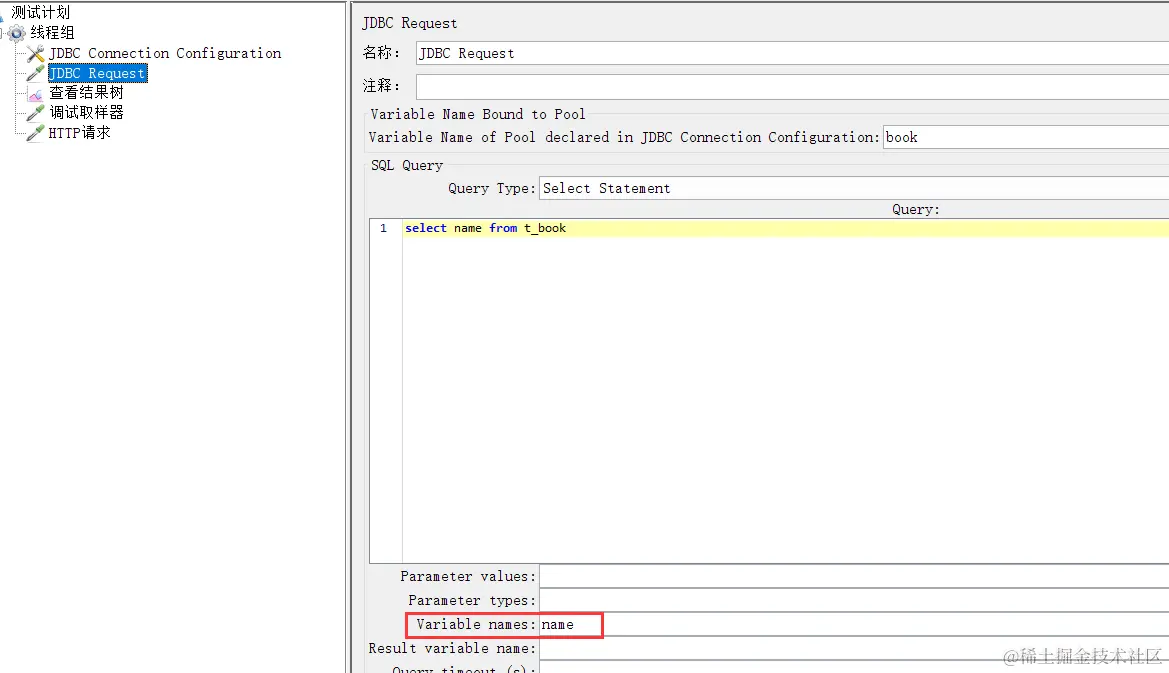
Task: Click the pool variable name field 'book'
Action: 1026,137
